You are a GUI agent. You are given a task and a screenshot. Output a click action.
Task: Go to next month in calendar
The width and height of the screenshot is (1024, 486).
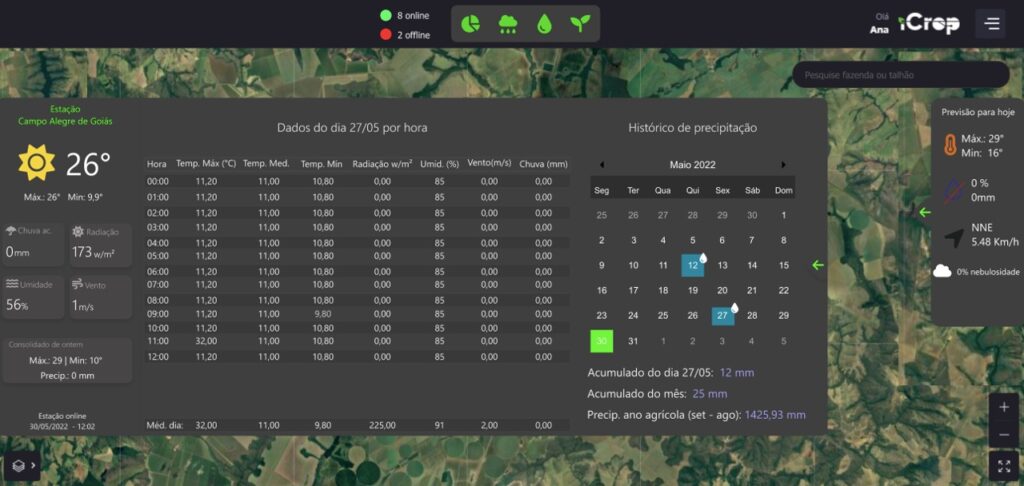coord(783,165)
